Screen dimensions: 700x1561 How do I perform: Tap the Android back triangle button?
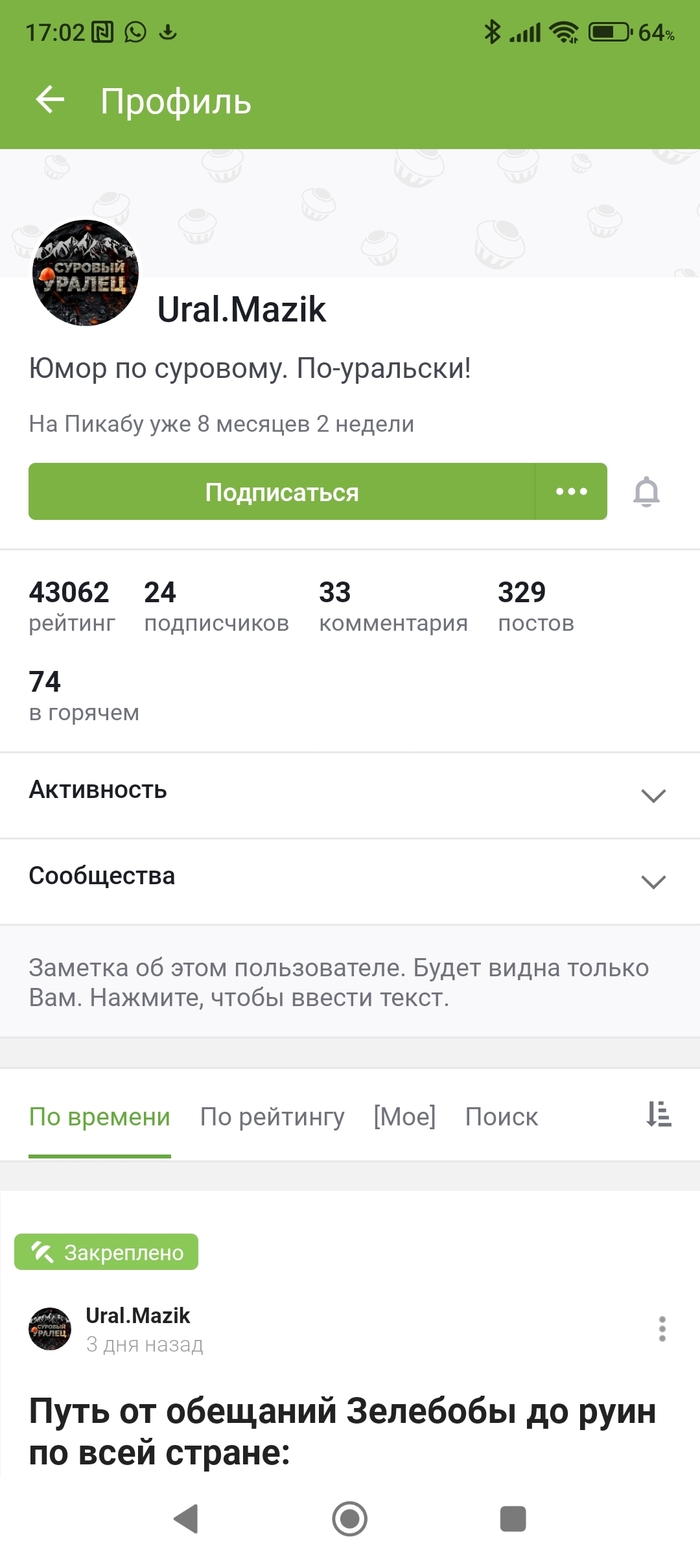[x=186, y=1519]
